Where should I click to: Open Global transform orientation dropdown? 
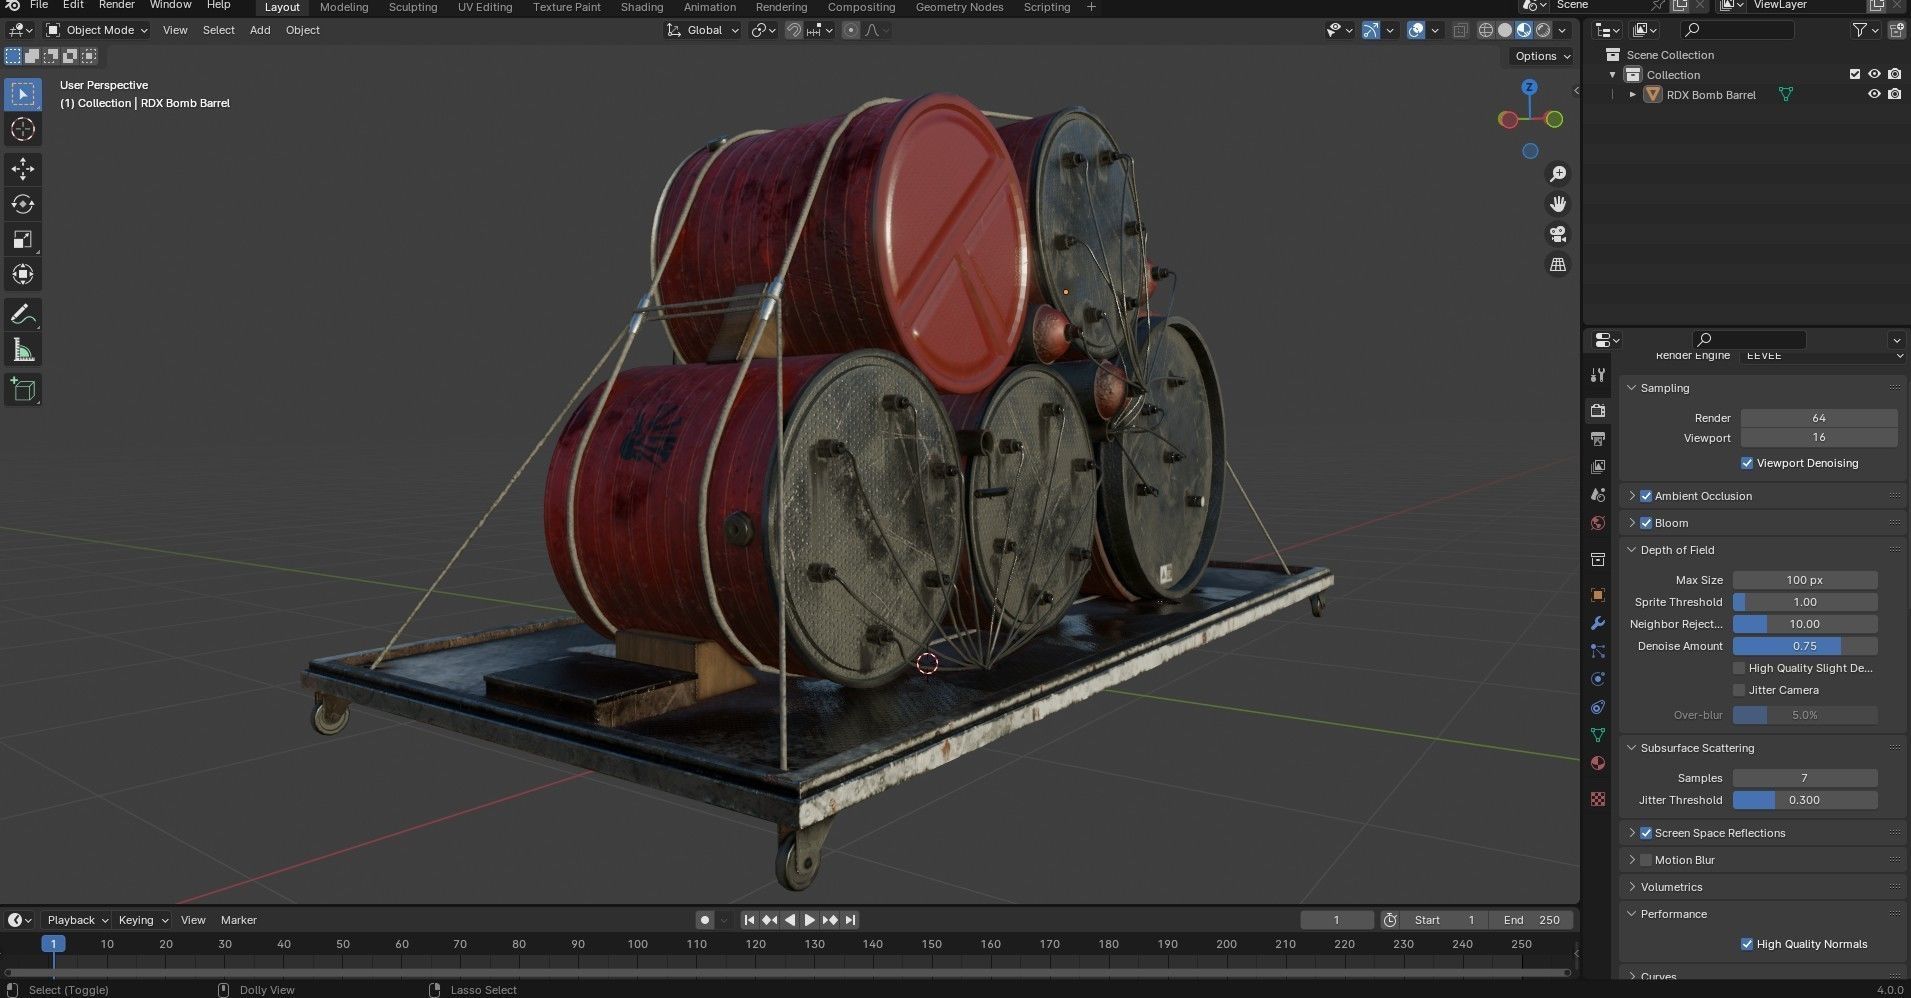pyautogui.click(x=703, y=30)
